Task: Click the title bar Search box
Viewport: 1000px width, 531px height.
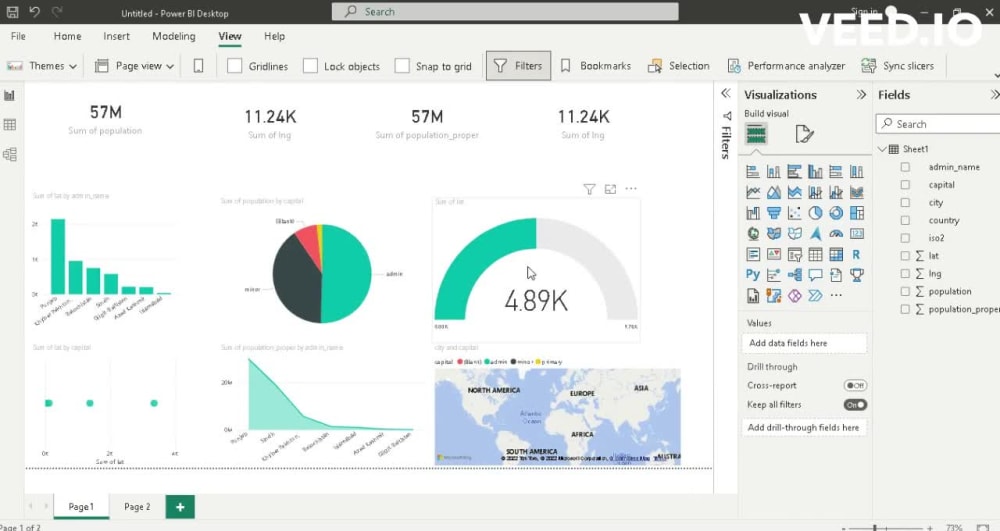Action: click(505, 11)
